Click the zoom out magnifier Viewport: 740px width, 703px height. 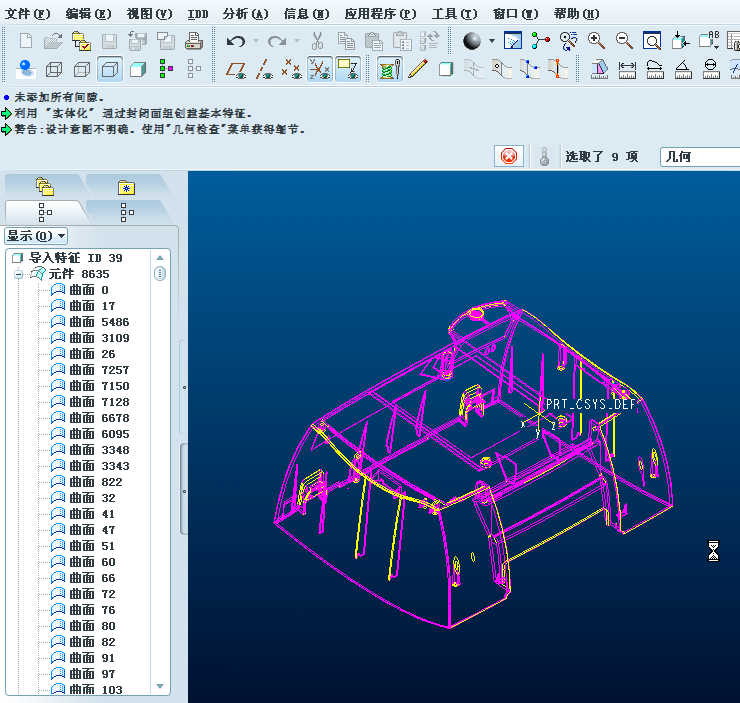coord(624,41)
